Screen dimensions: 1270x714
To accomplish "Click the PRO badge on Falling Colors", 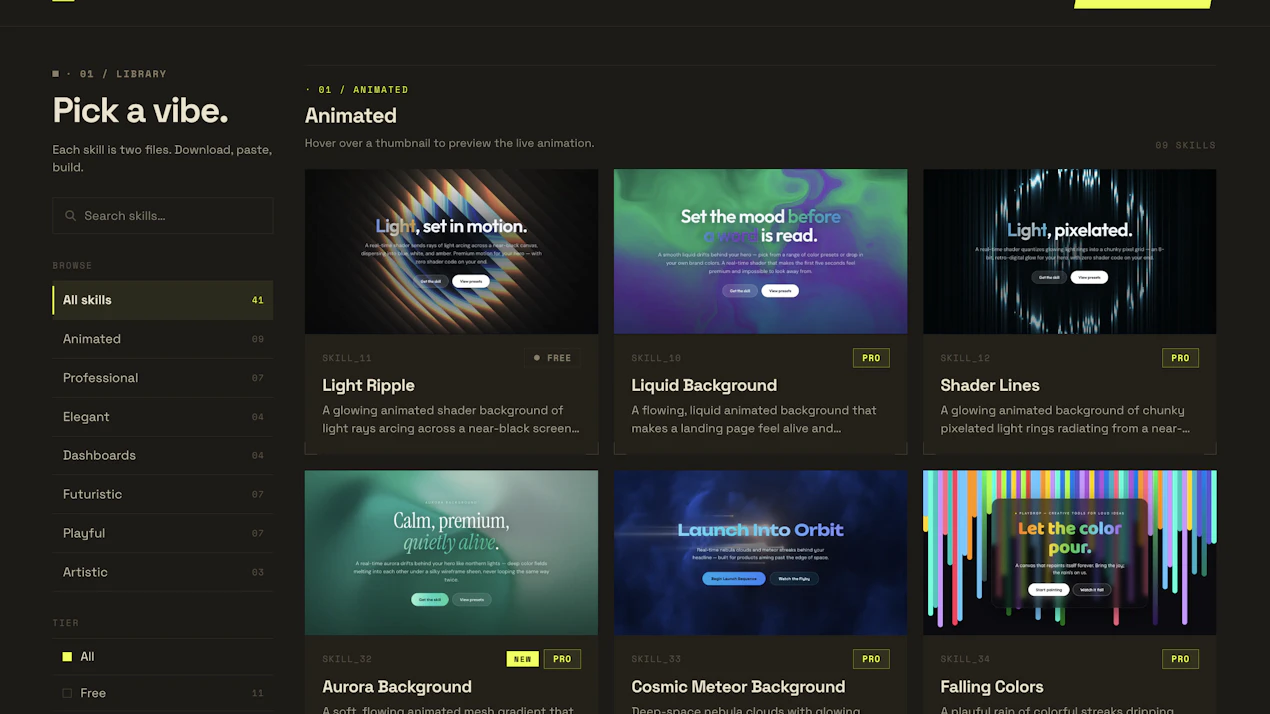I will 1180,659.
